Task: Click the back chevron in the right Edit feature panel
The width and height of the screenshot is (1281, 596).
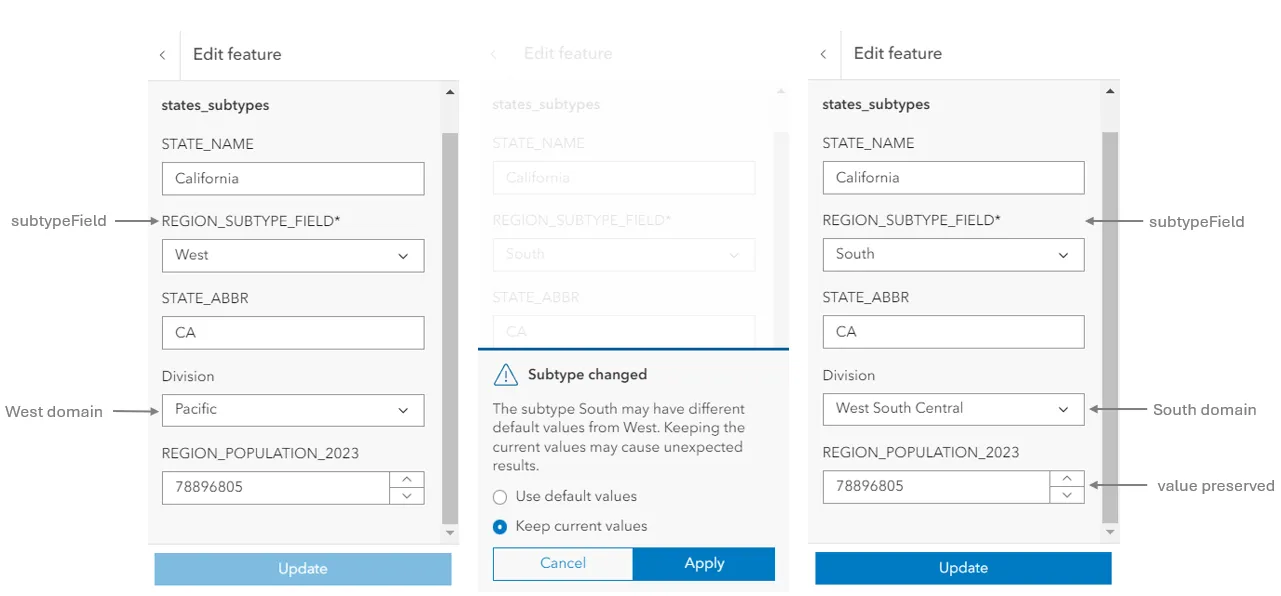Action: pos(822,54)
